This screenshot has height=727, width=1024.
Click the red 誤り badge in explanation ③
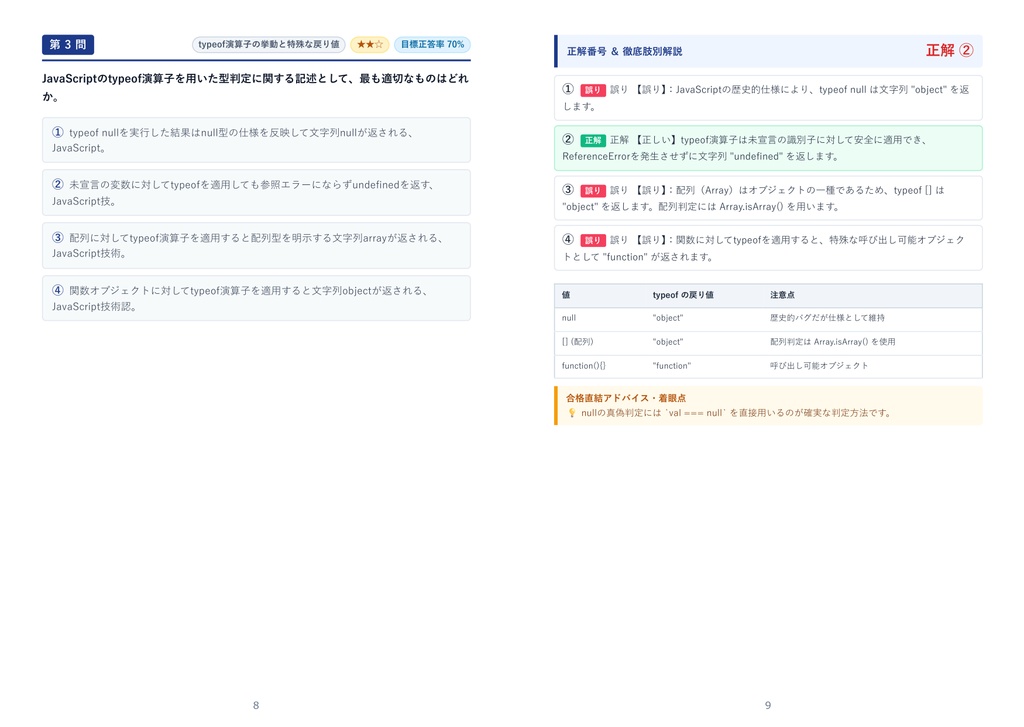pyautogui.click(x=593, y=191)
